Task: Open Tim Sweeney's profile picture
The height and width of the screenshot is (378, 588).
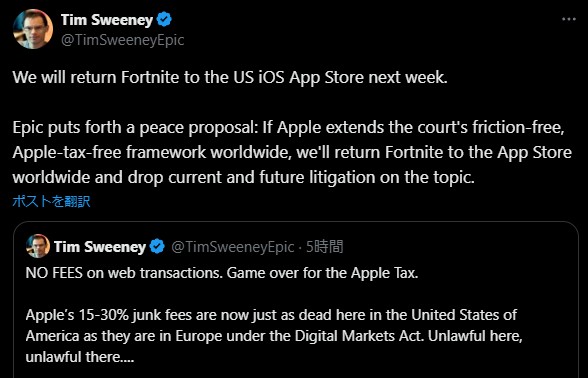Action: [33, 29]
